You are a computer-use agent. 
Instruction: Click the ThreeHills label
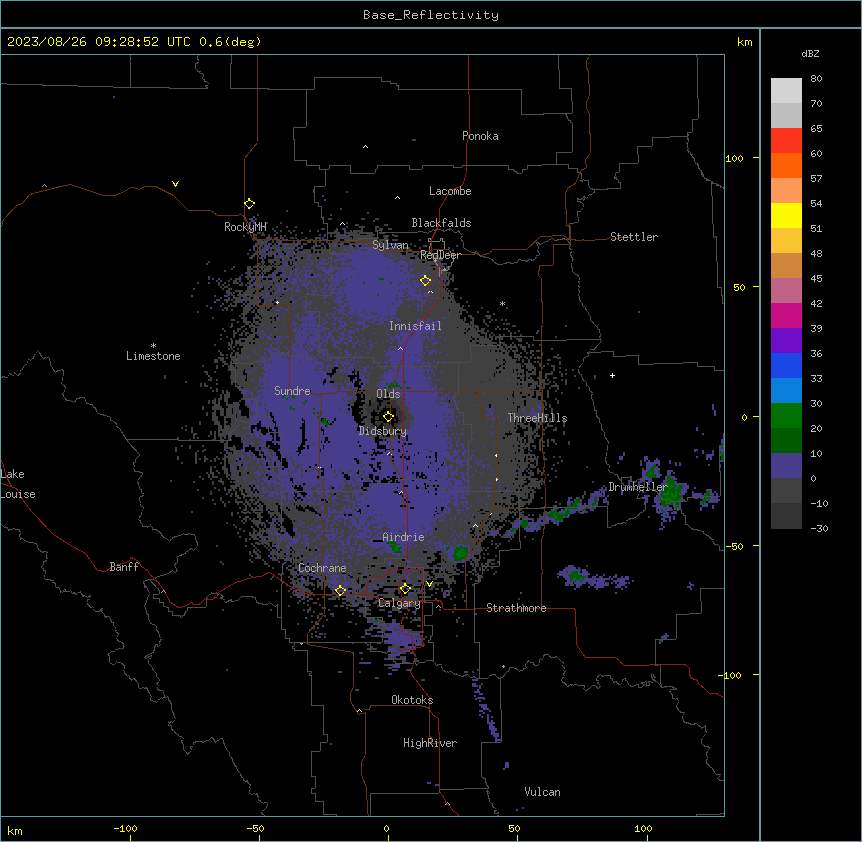(537, 418)
